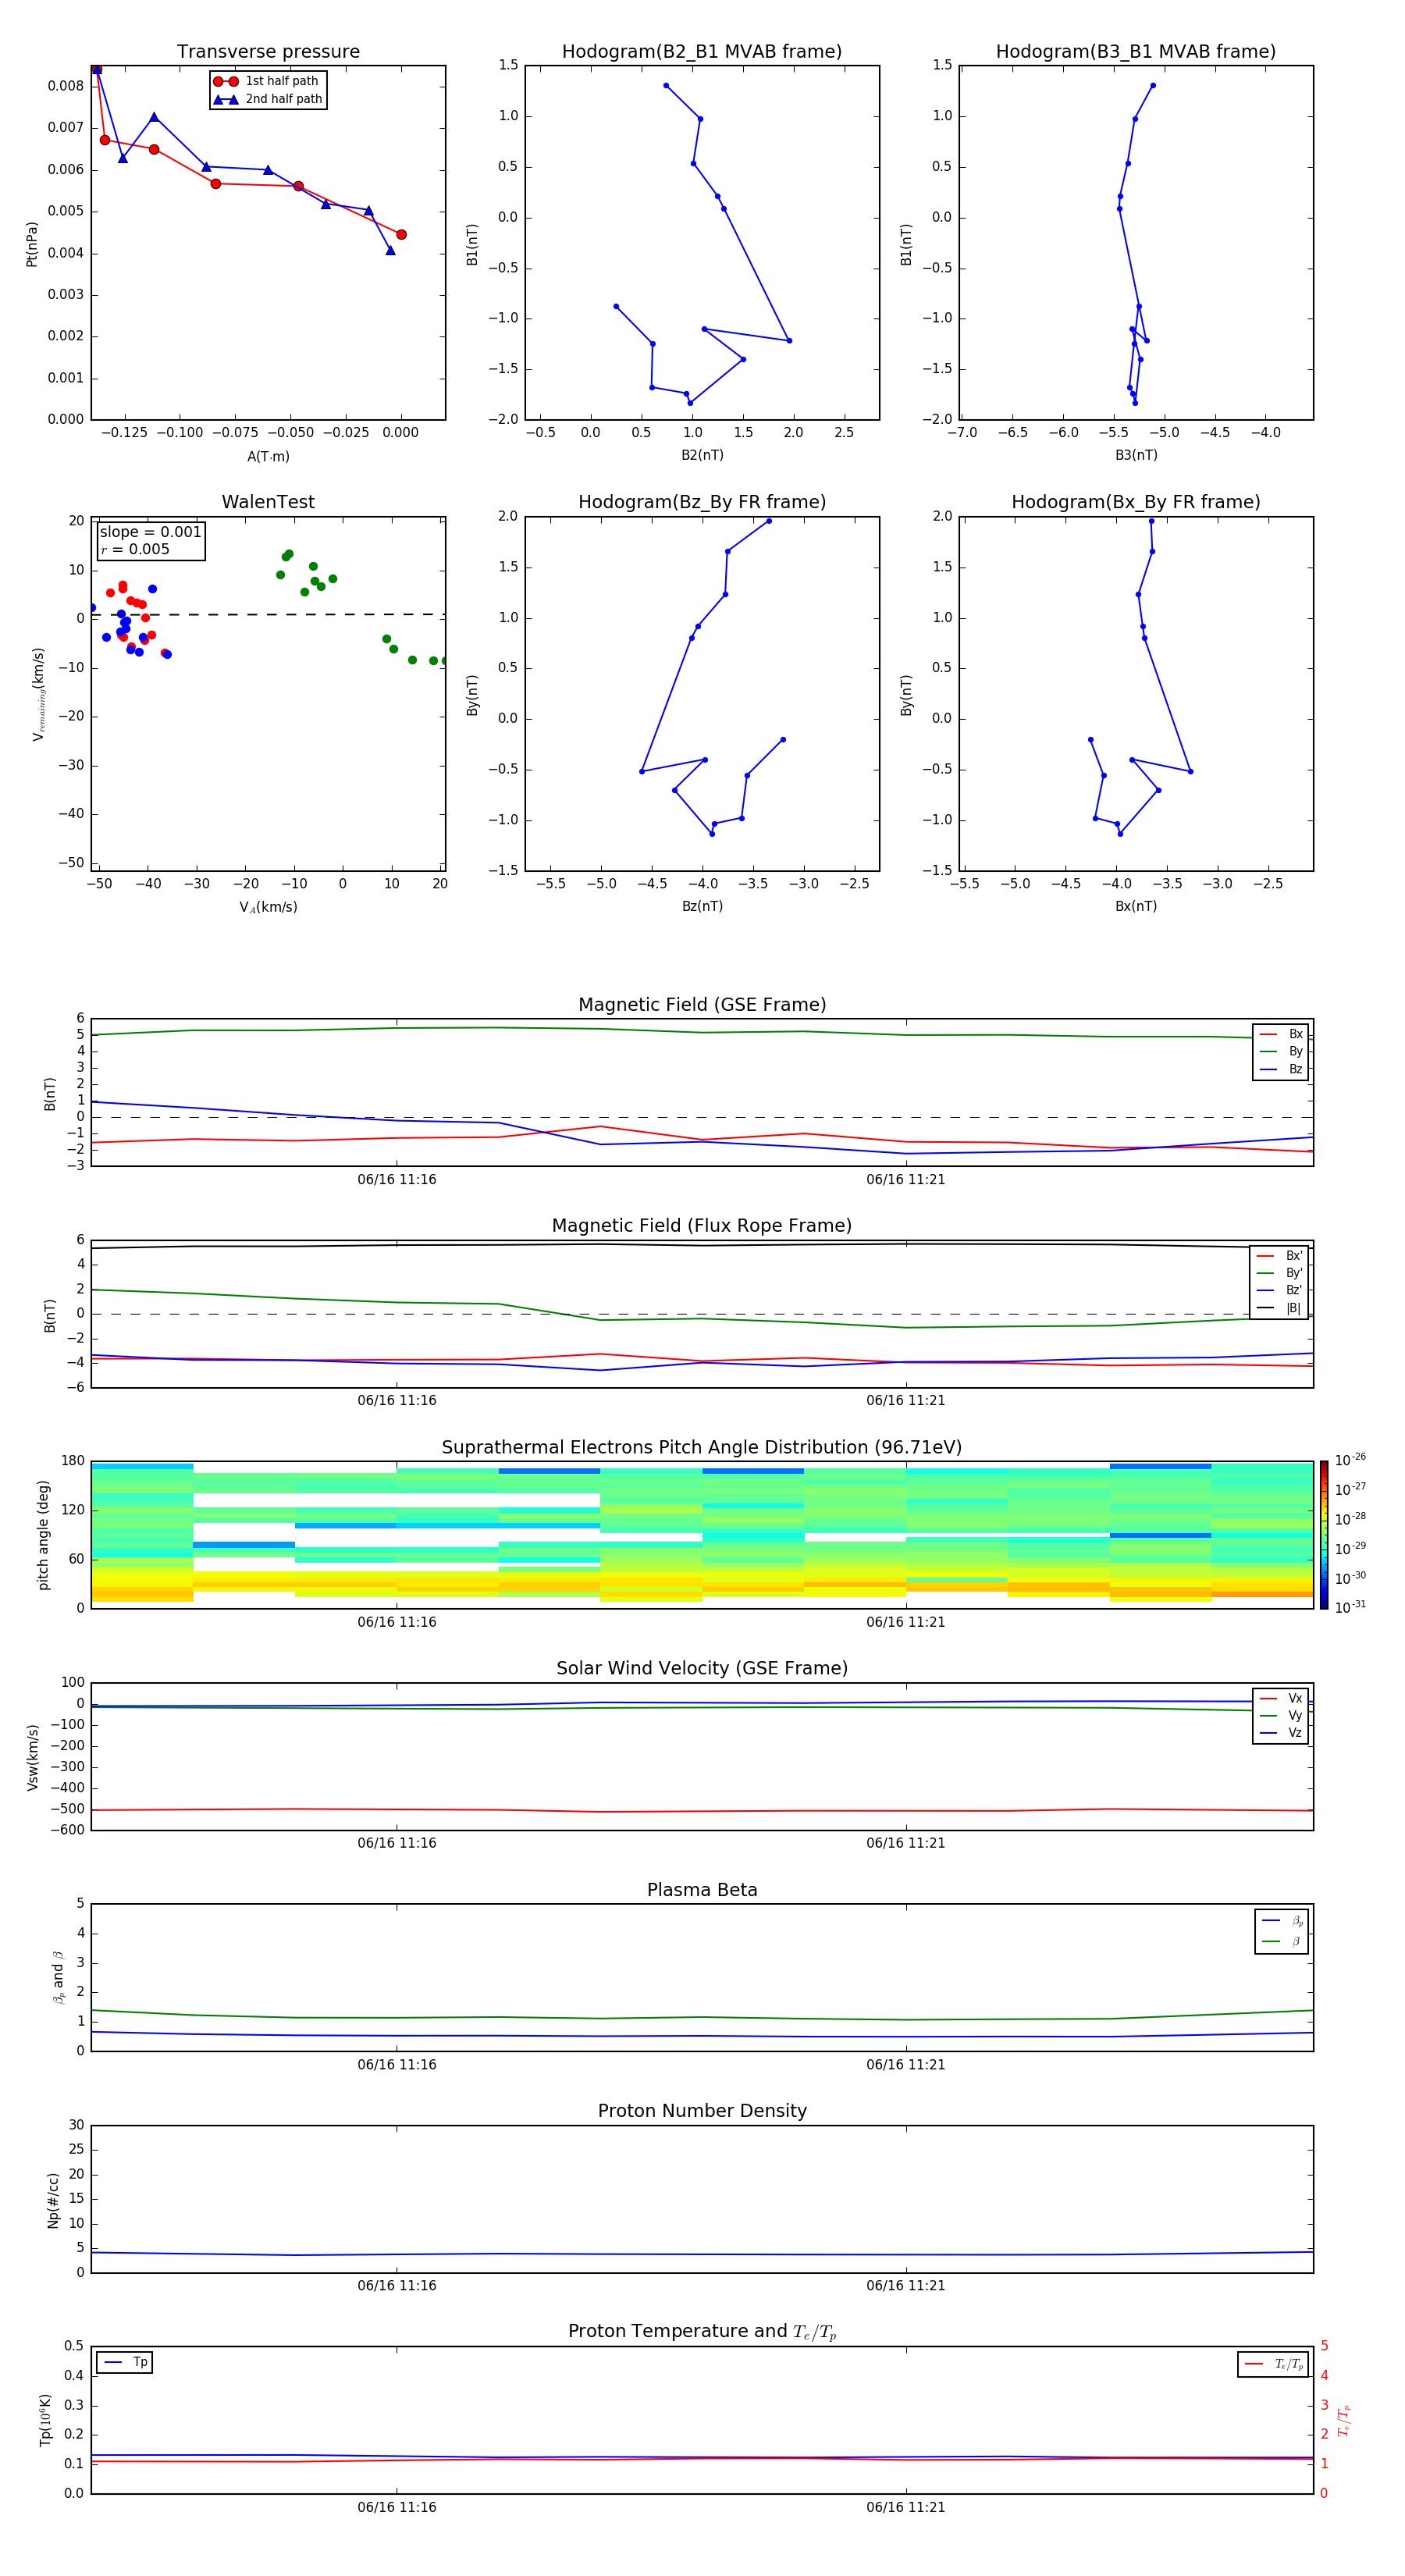Click the 'pitch angle (deg)' axis label
The height and width of the screenshot is (2576, 1405).
pos(43,1535)
